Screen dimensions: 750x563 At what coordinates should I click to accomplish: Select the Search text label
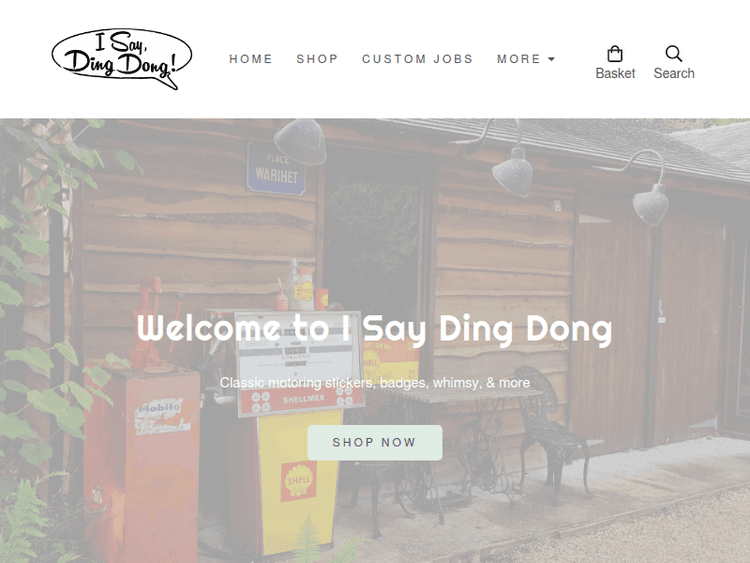674,73
